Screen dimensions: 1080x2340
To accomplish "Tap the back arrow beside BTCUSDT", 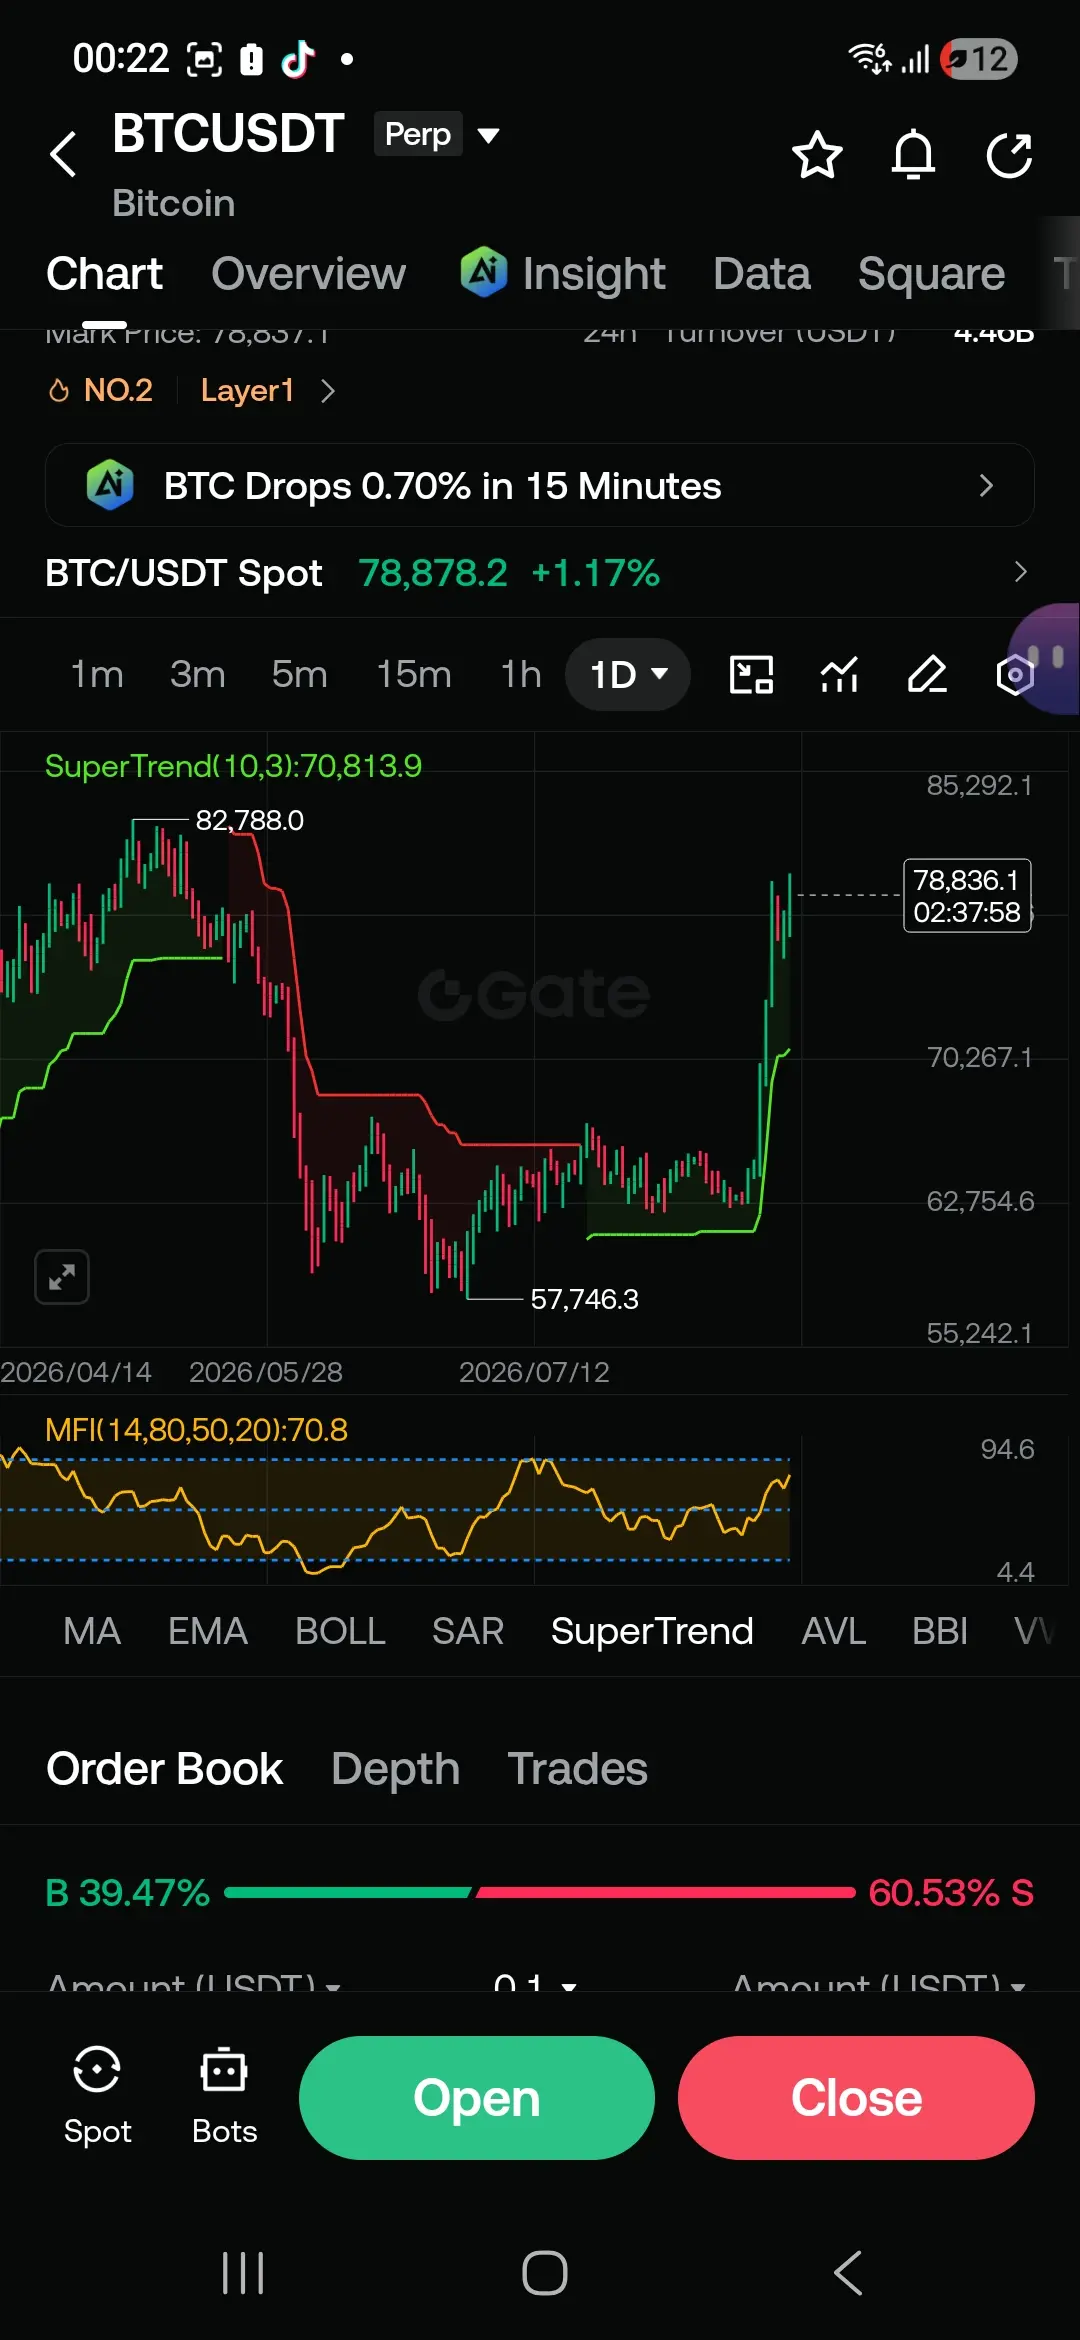I will tap(63, 154).
